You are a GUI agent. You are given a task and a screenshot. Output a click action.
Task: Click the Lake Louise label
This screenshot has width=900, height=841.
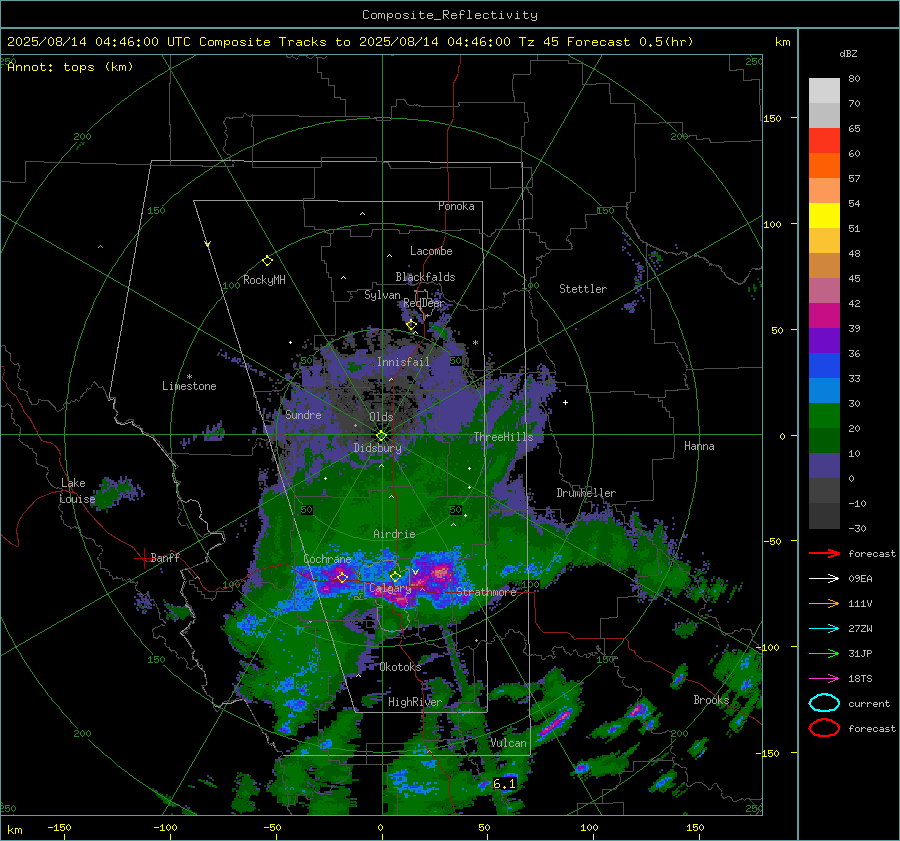coord(77,491)
